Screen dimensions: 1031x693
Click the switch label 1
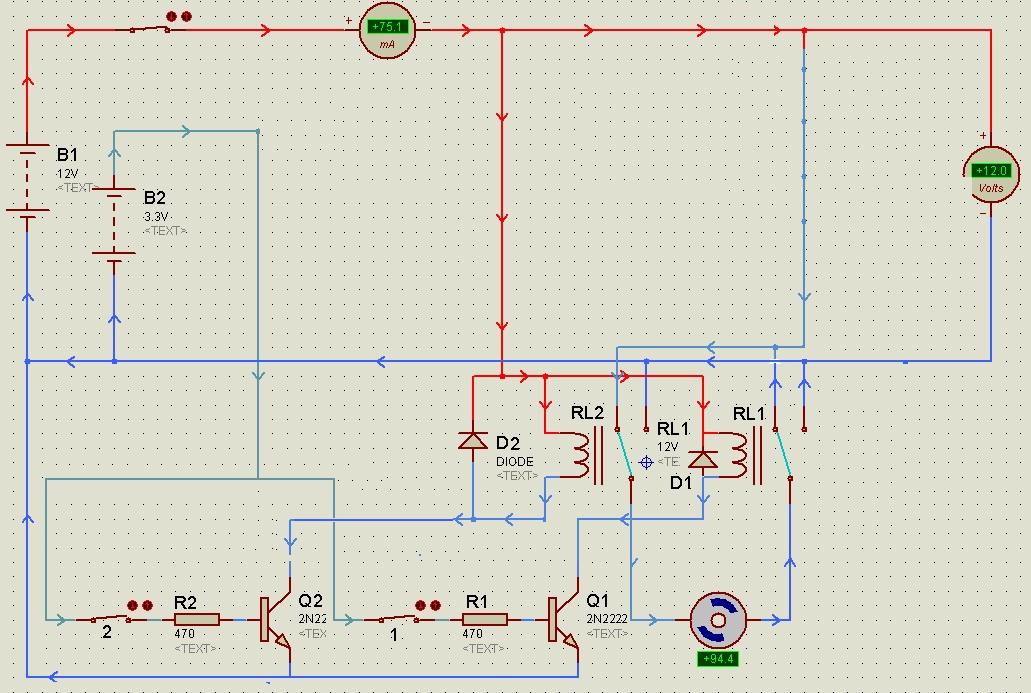click(394, 635)
